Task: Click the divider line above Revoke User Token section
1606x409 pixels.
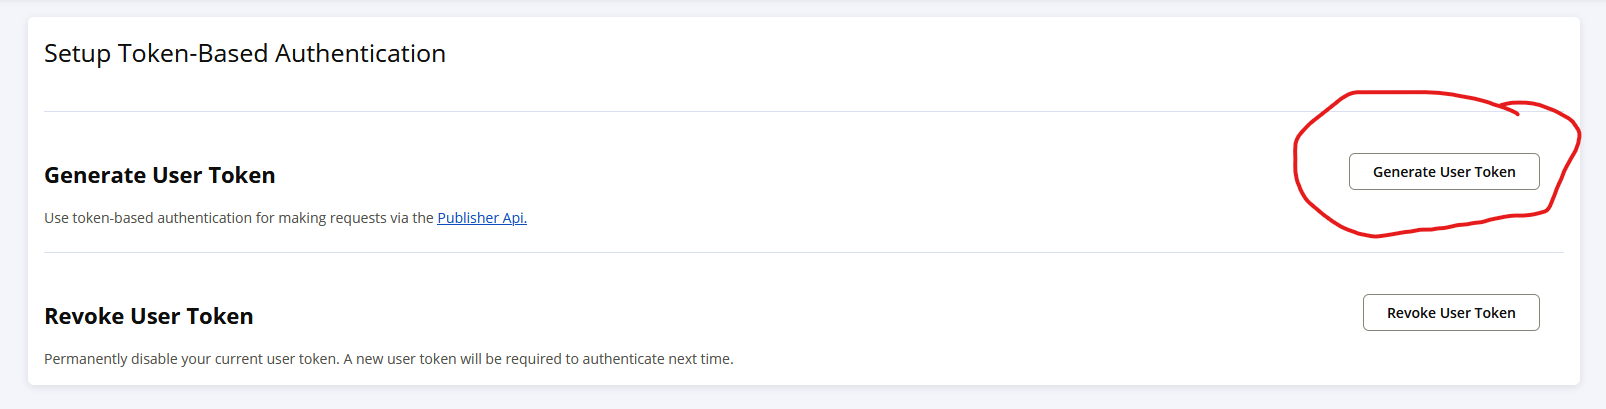Action: 804,252
